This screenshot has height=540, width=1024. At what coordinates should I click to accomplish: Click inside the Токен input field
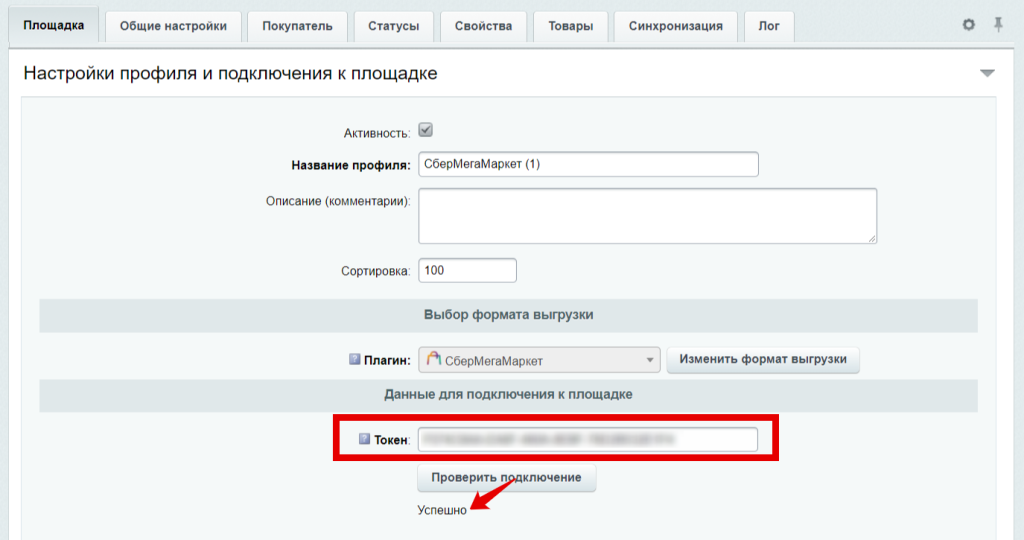pos(588,439)
